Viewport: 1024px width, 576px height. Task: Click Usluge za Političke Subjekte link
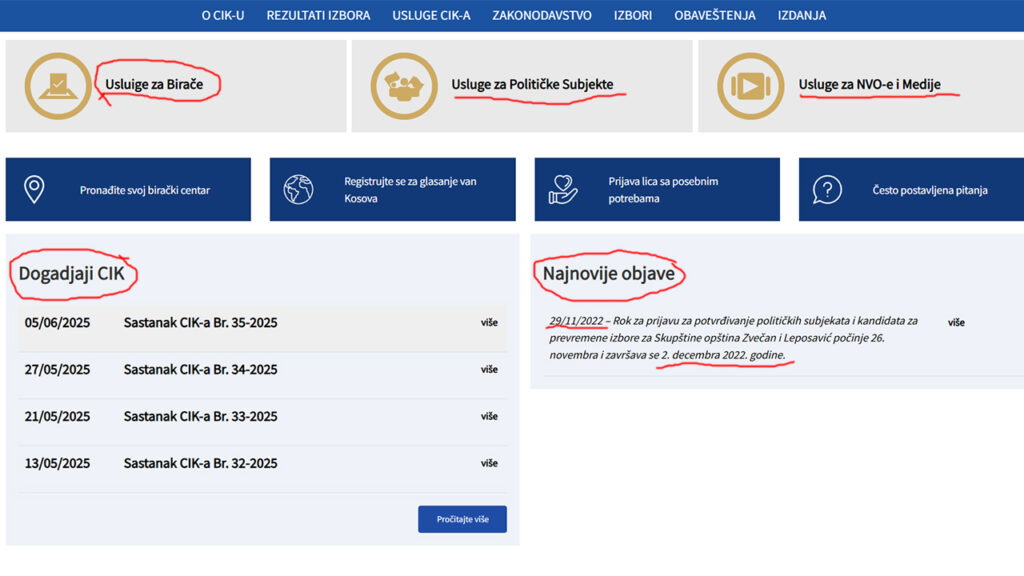click(532, 84)
